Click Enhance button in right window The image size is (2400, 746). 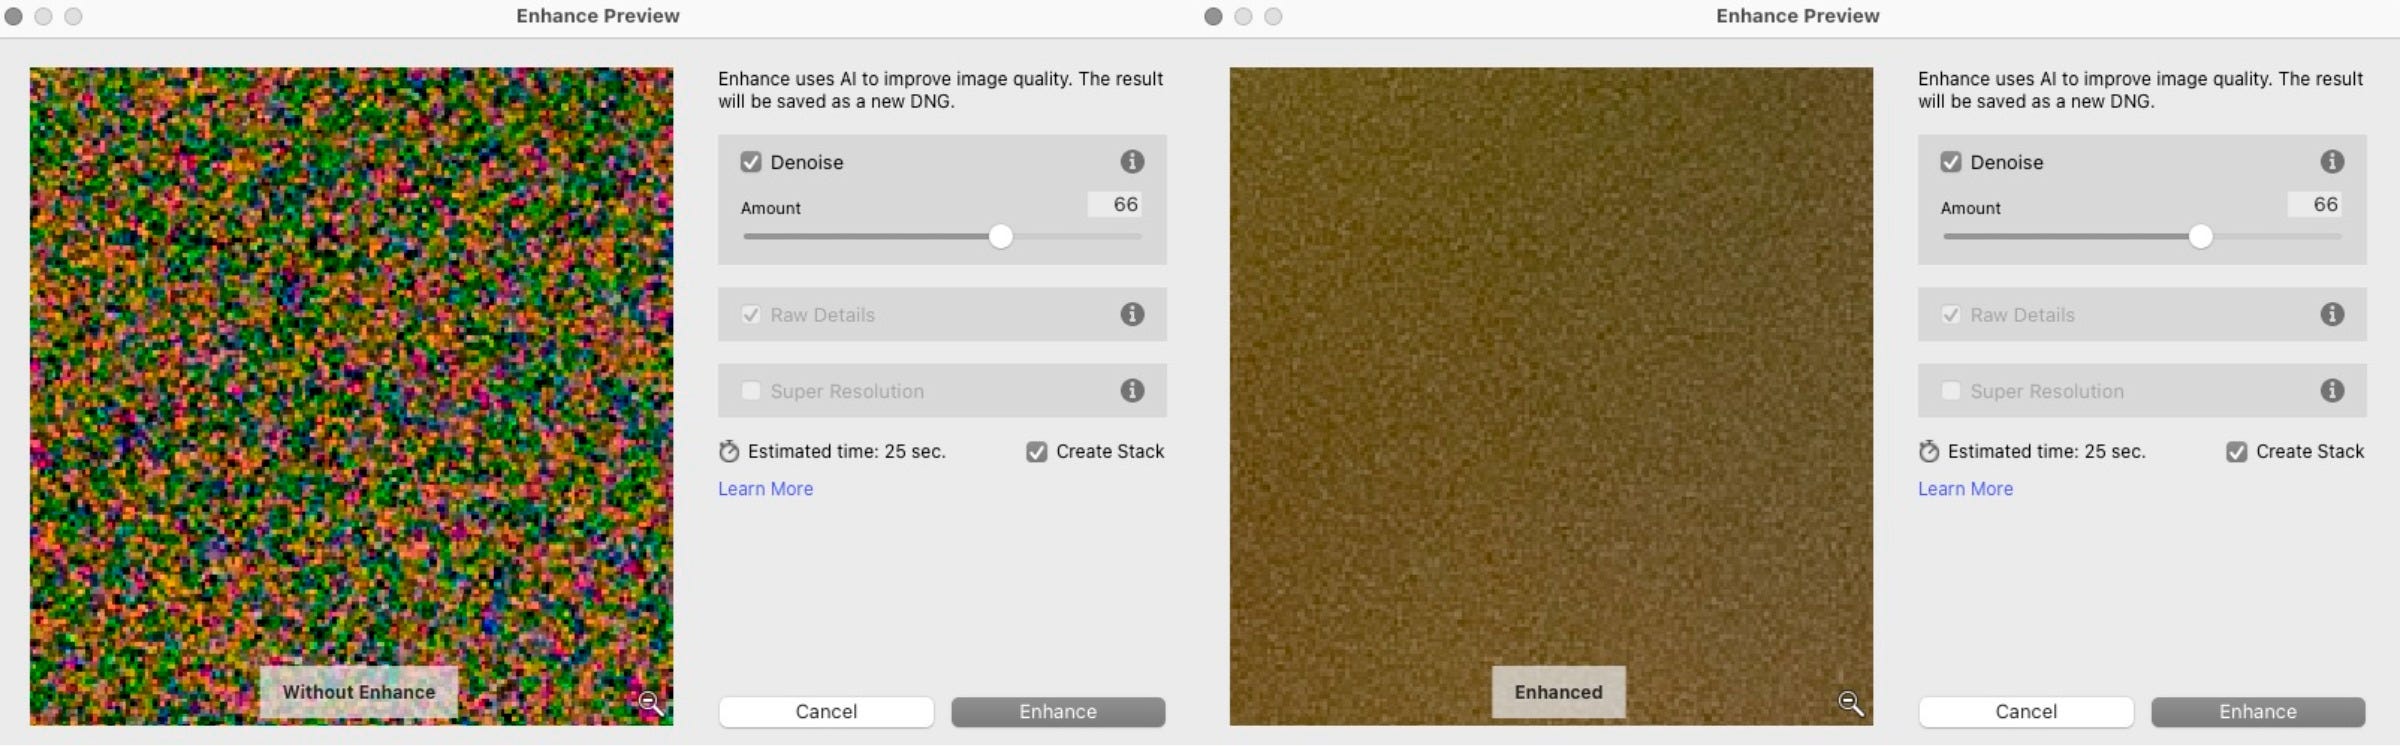pyautogui.click(x=2258, y=712)
